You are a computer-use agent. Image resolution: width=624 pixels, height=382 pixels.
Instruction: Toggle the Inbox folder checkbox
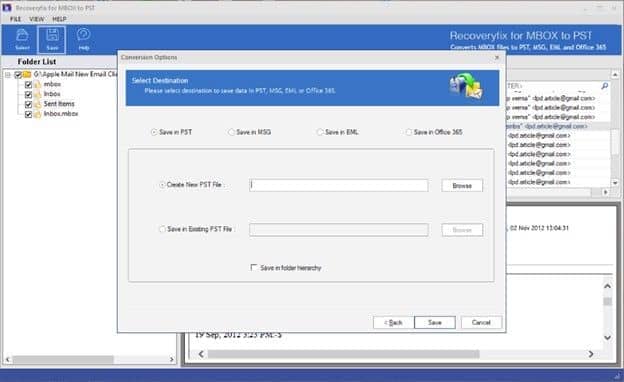[28, 94]
